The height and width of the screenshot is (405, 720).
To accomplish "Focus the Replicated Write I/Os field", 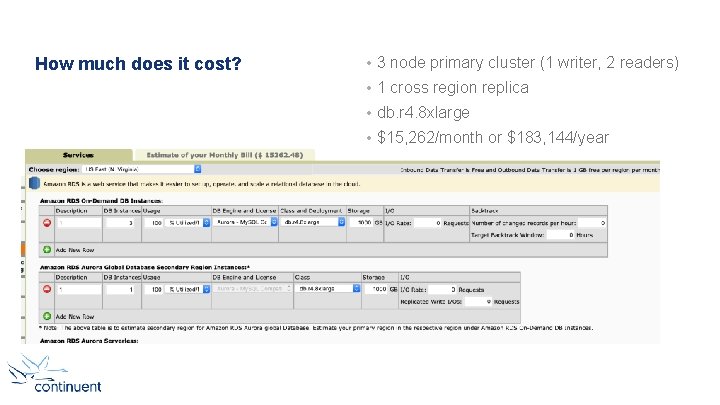I will coord(478,302).
